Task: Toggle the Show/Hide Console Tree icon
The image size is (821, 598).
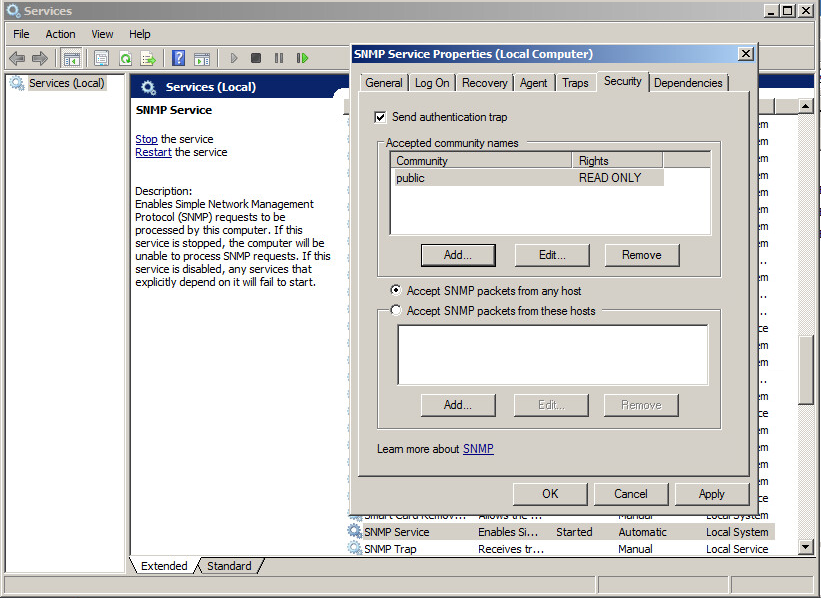Action: (72, 59)
